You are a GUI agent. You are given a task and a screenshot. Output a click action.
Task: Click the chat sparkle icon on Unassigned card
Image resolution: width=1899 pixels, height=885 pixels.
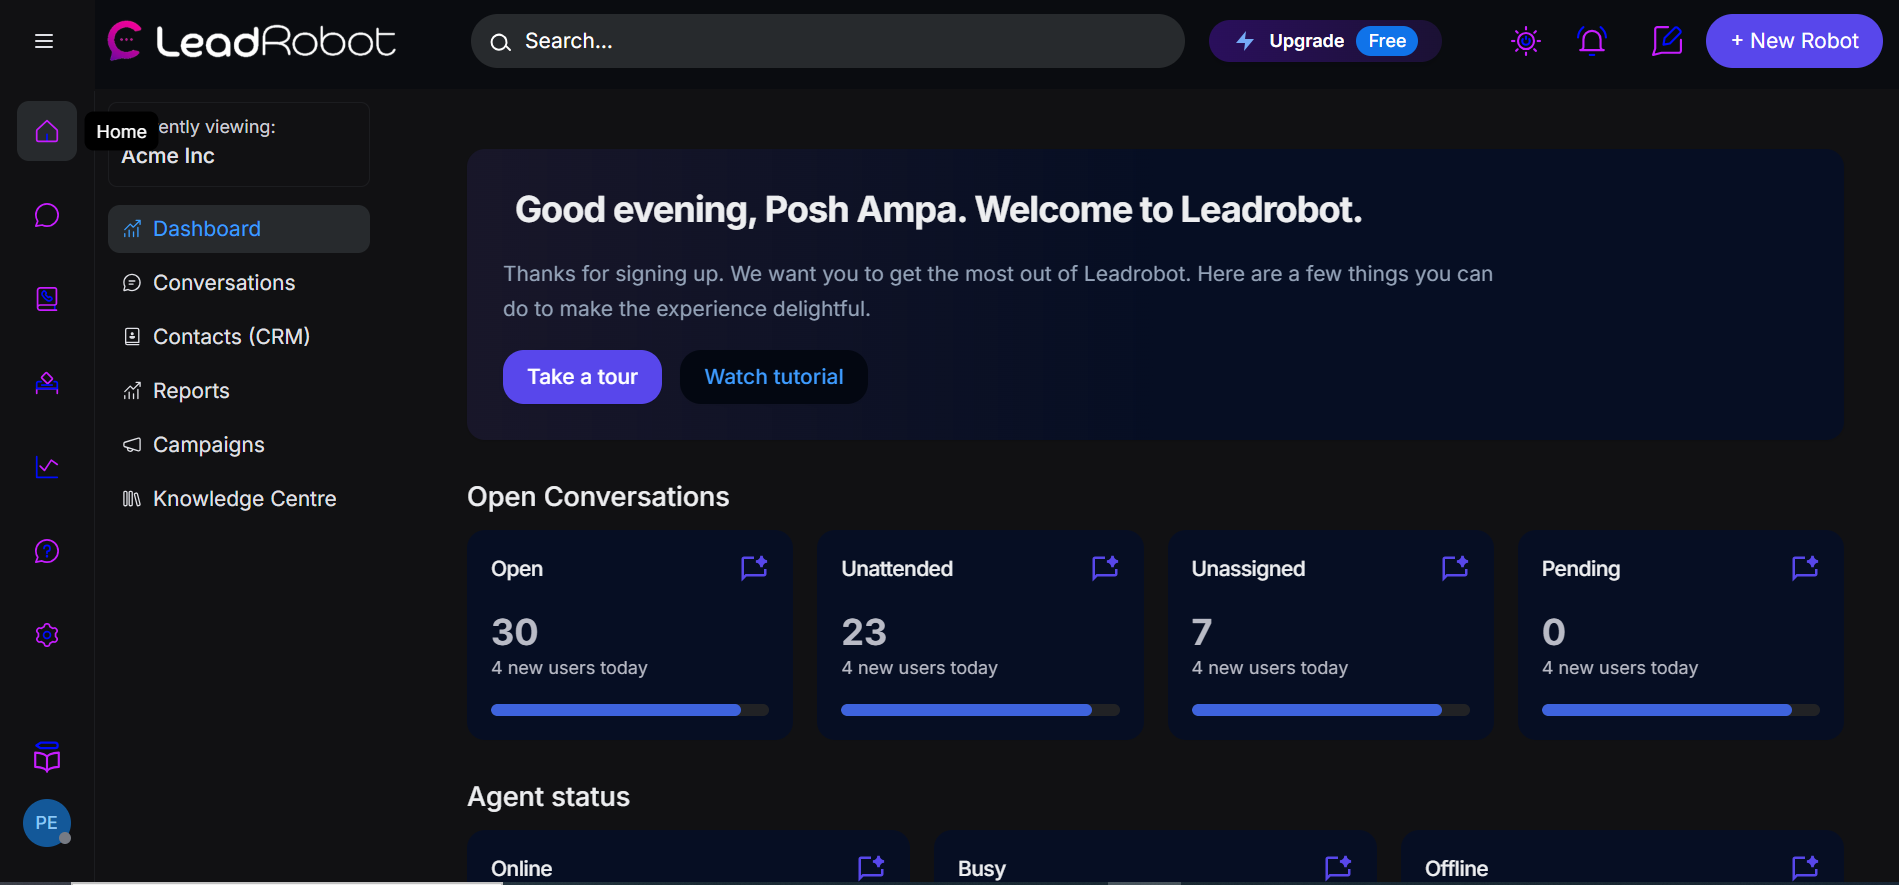coord(1455,568)
